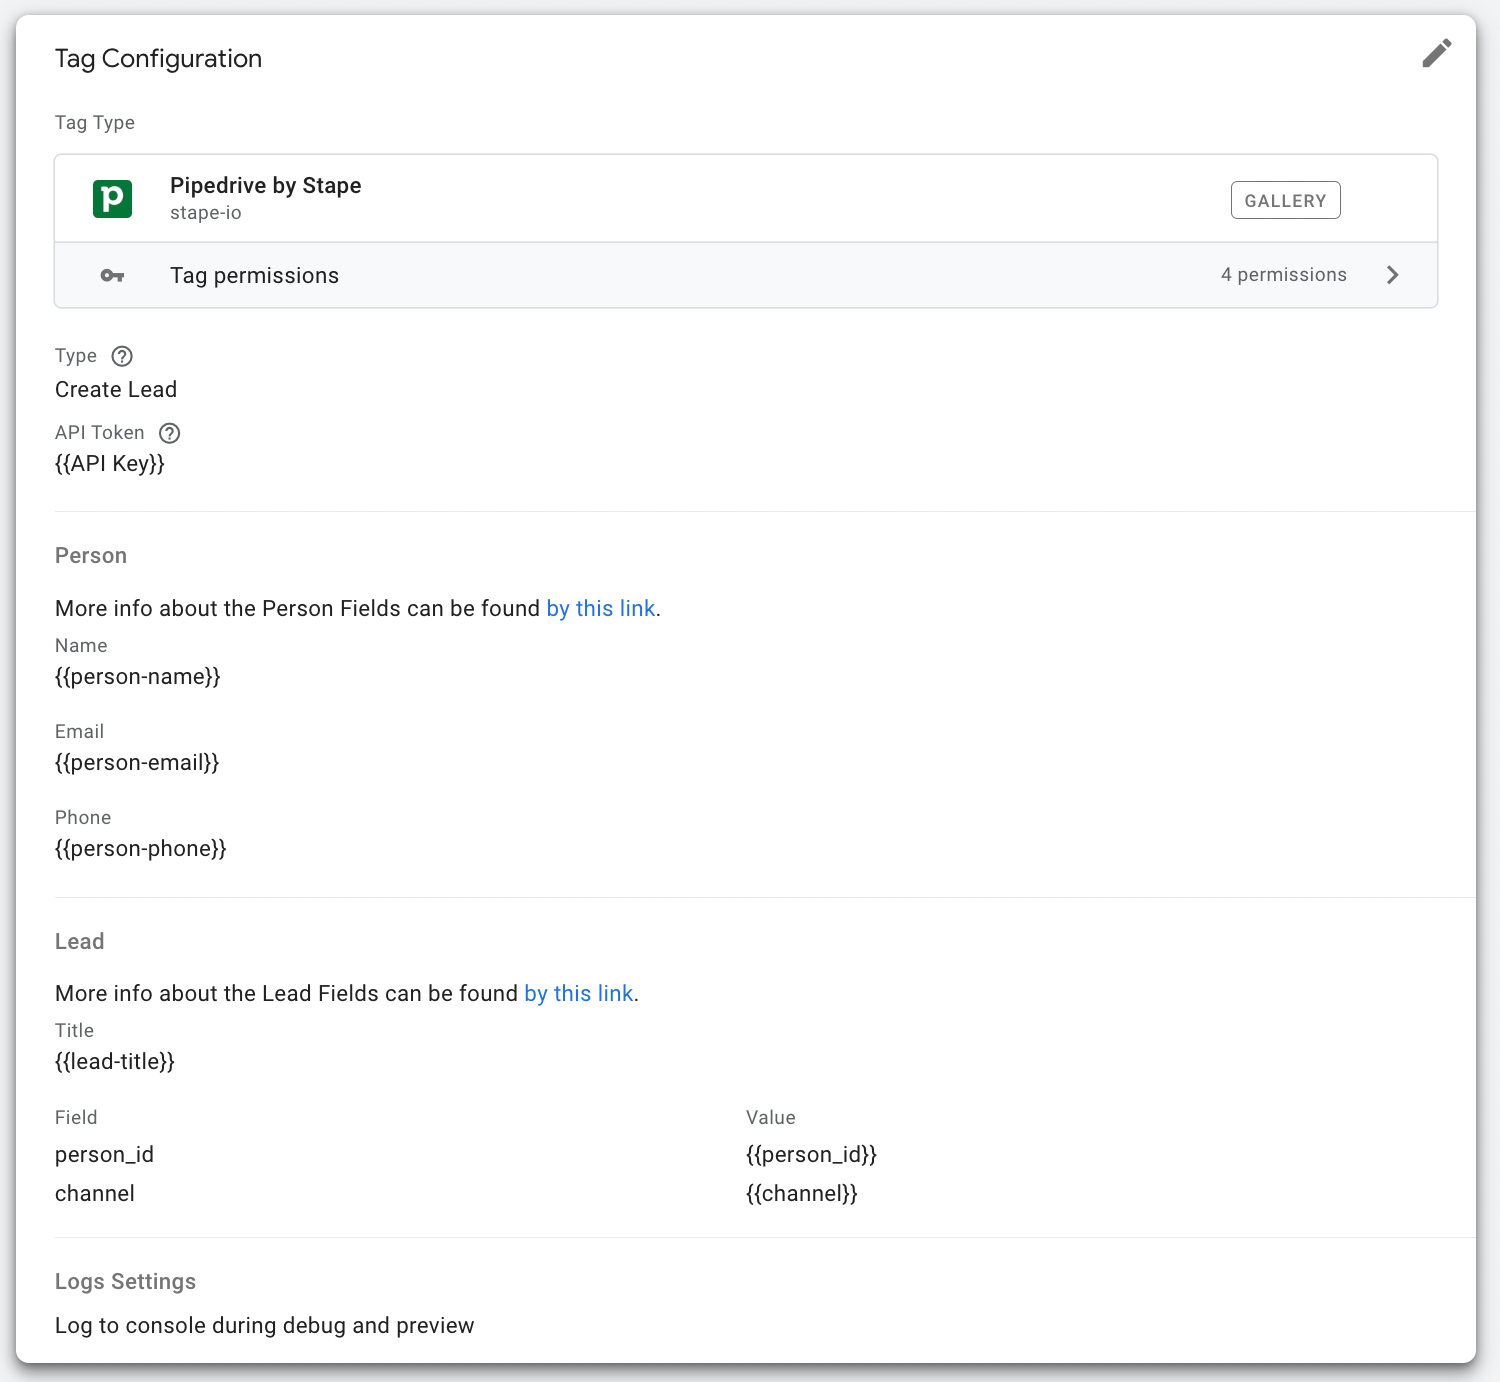
Task: Expand the 4 permissions chevron arrow
Action: click(x=1392, y=275)
